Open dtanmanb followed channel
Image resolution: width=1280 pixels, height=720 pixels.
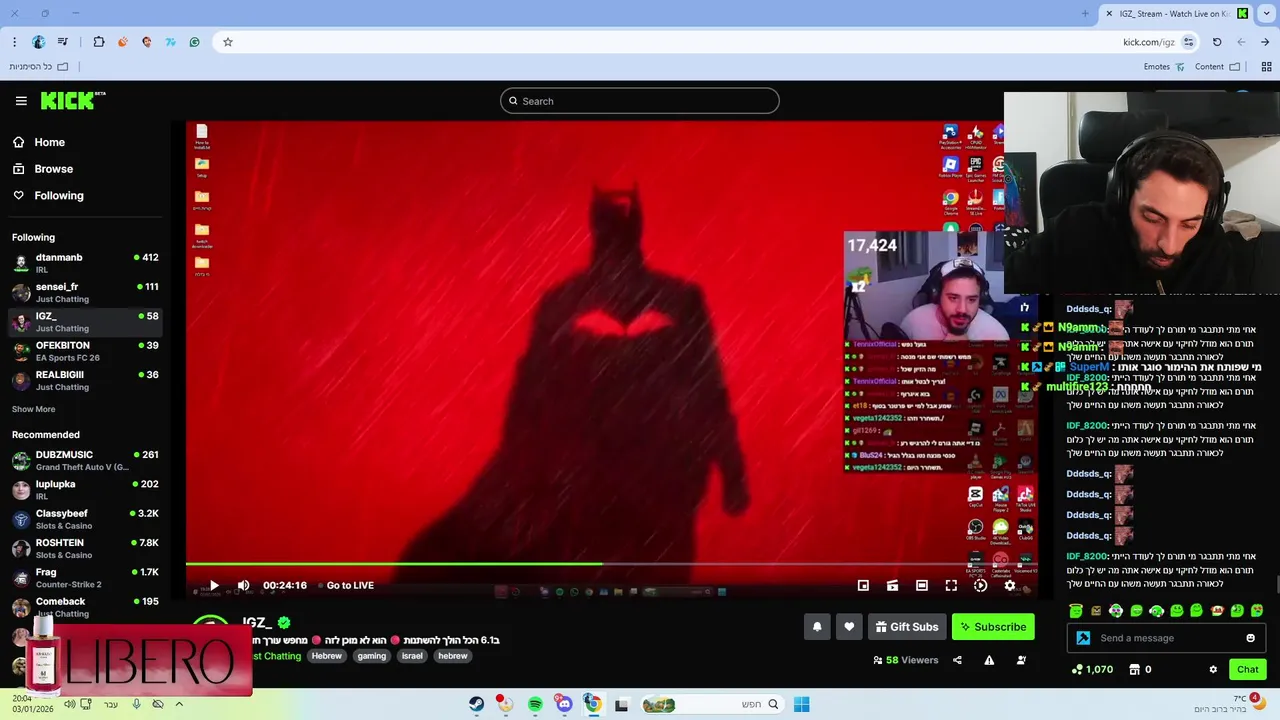coord(85,263)
